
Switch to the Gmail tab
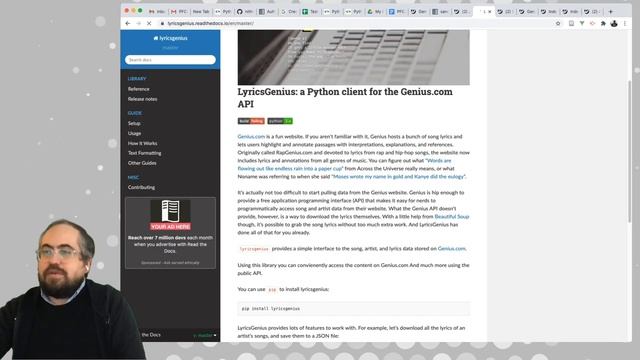(x=179, y=11)
